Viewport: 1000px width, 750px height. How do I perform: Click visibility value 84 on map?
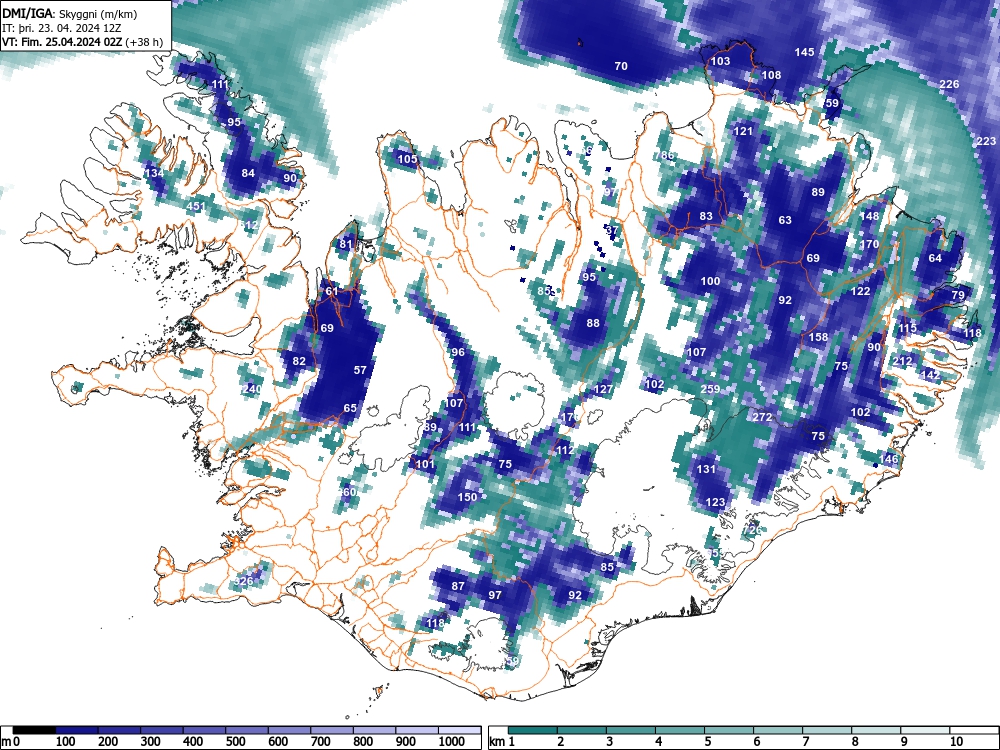click(248, 173)
